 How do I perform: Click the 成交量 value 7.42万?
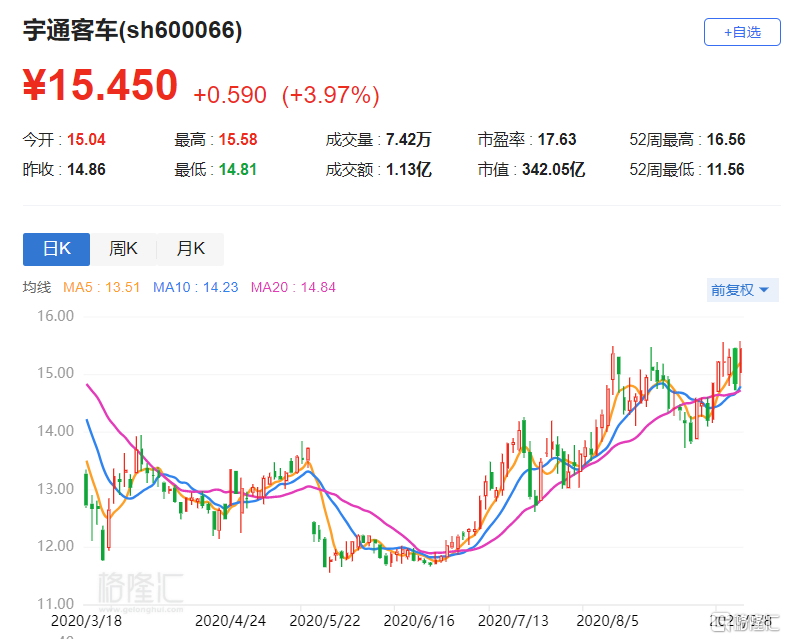pyautogui.click(x=409, y=139)
